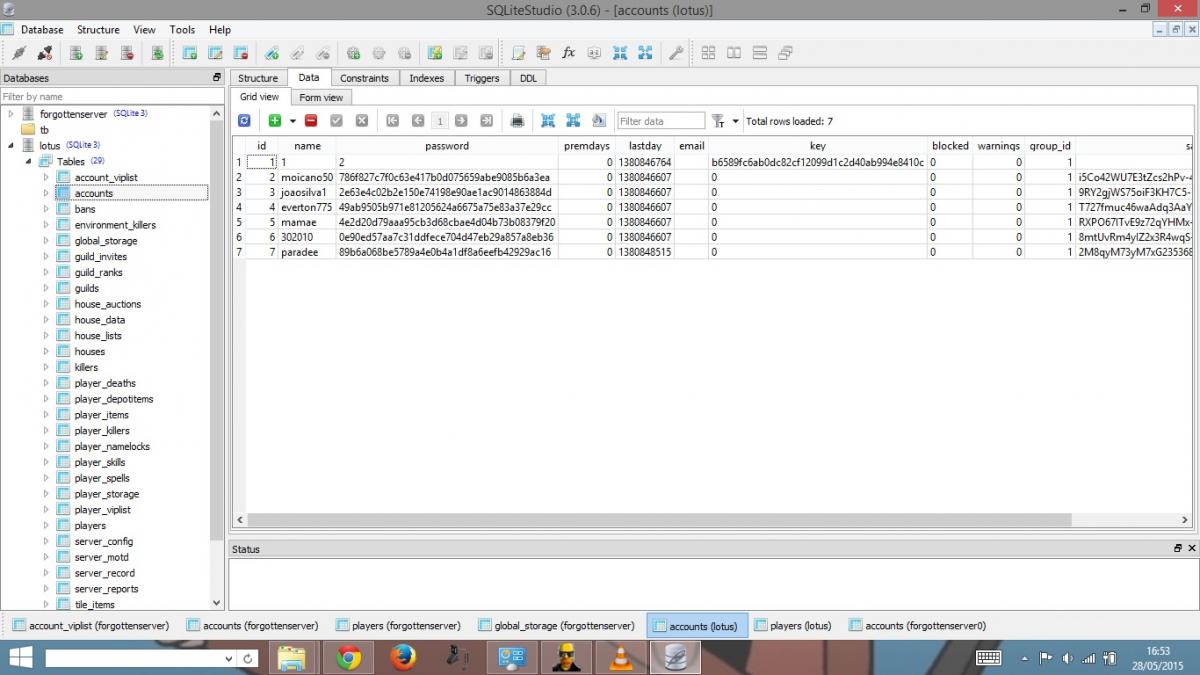1200x675 pixels.
Task: Click the apply filter funnel icon
Action: 718,121
